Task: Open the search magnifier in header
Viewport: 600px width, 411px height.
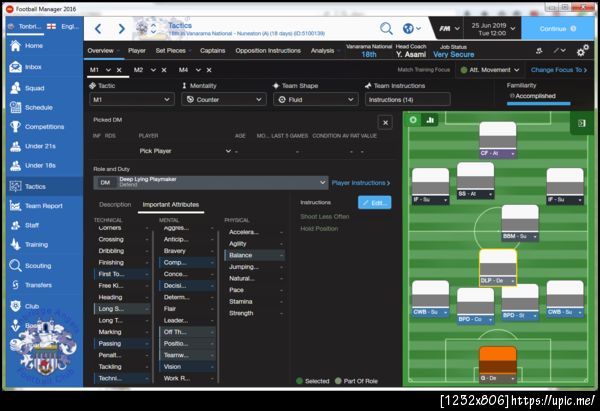Action: 386,28
